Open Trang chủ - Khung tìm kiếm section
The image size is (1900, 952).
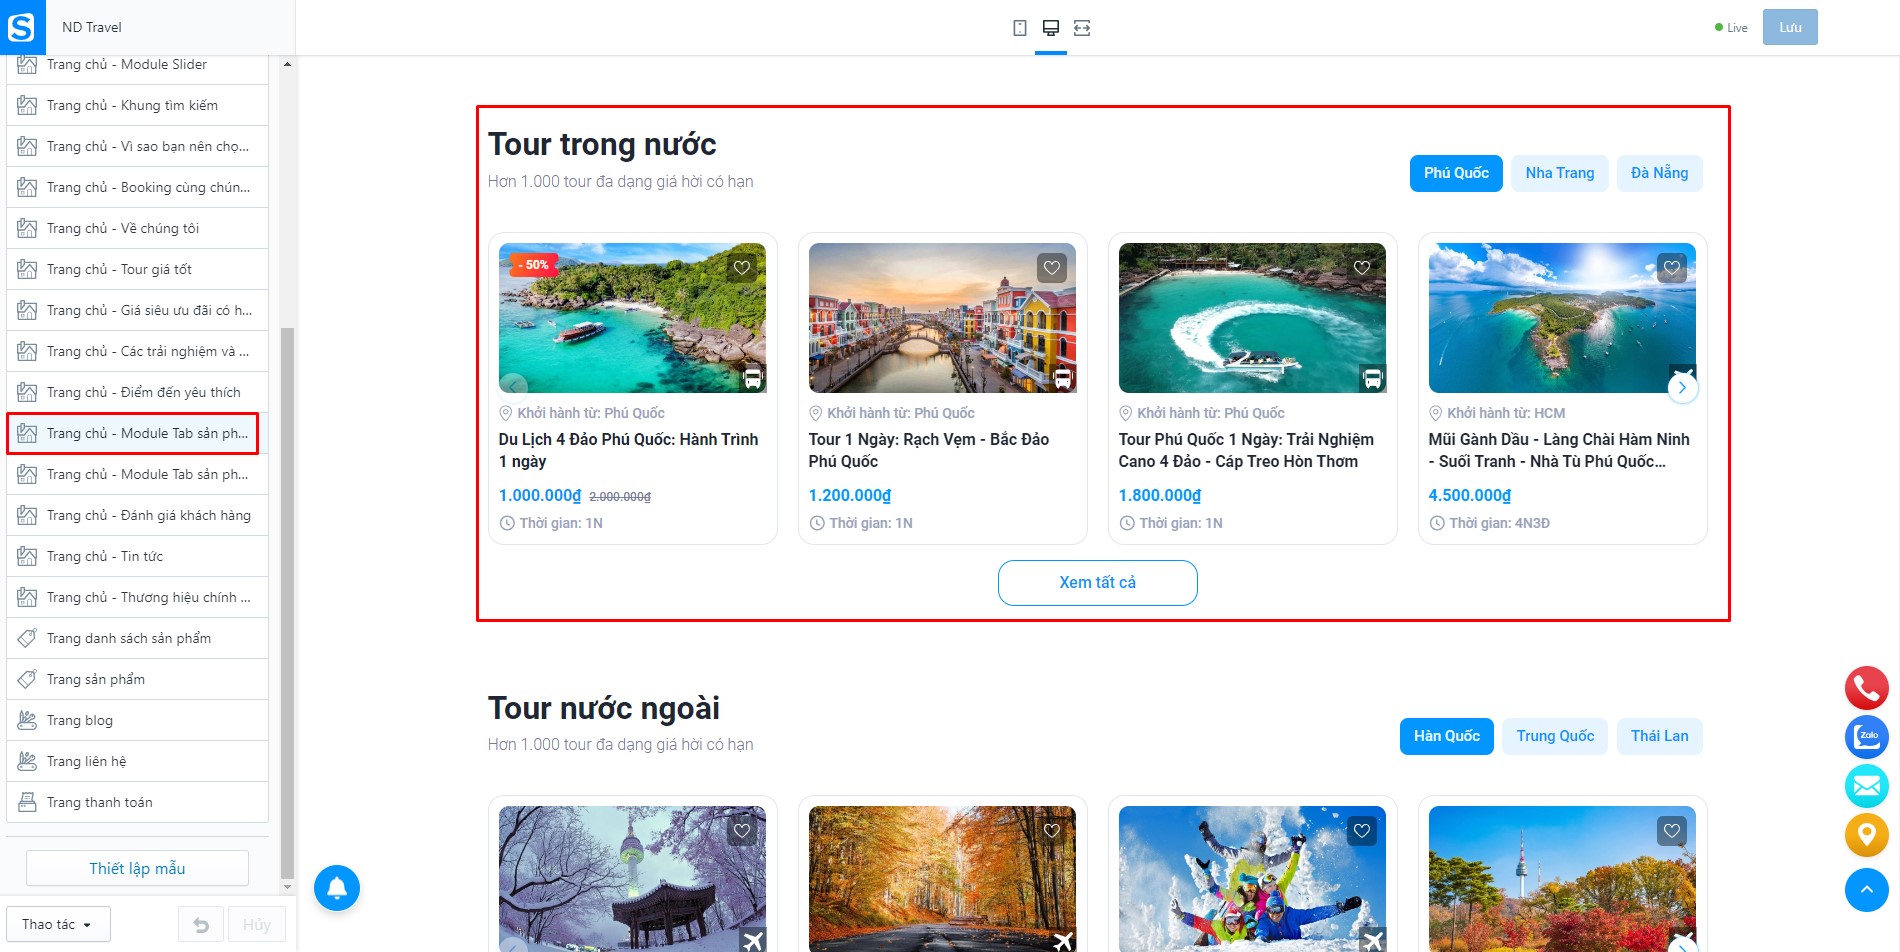click(x=137, y=105)
